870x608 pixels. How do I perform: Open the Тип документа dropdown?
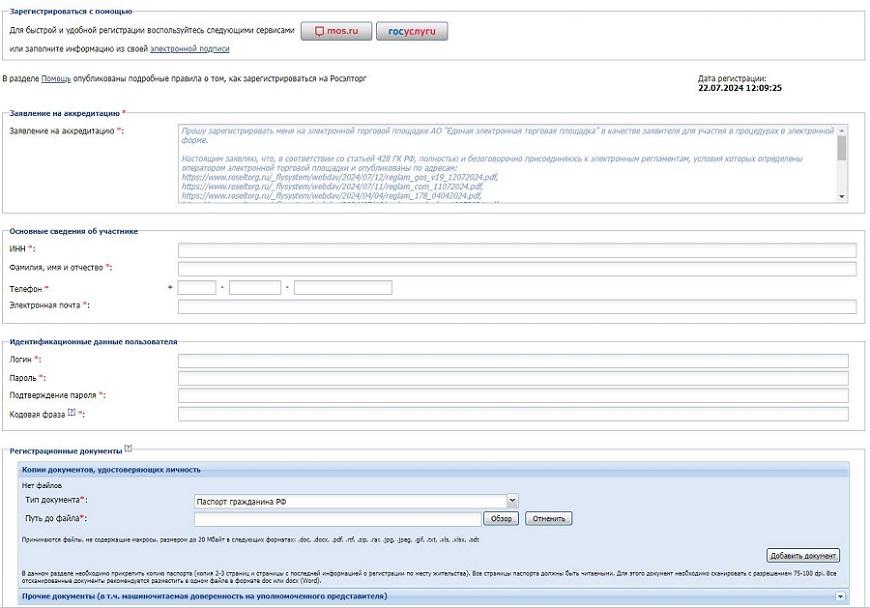[356, 501]
